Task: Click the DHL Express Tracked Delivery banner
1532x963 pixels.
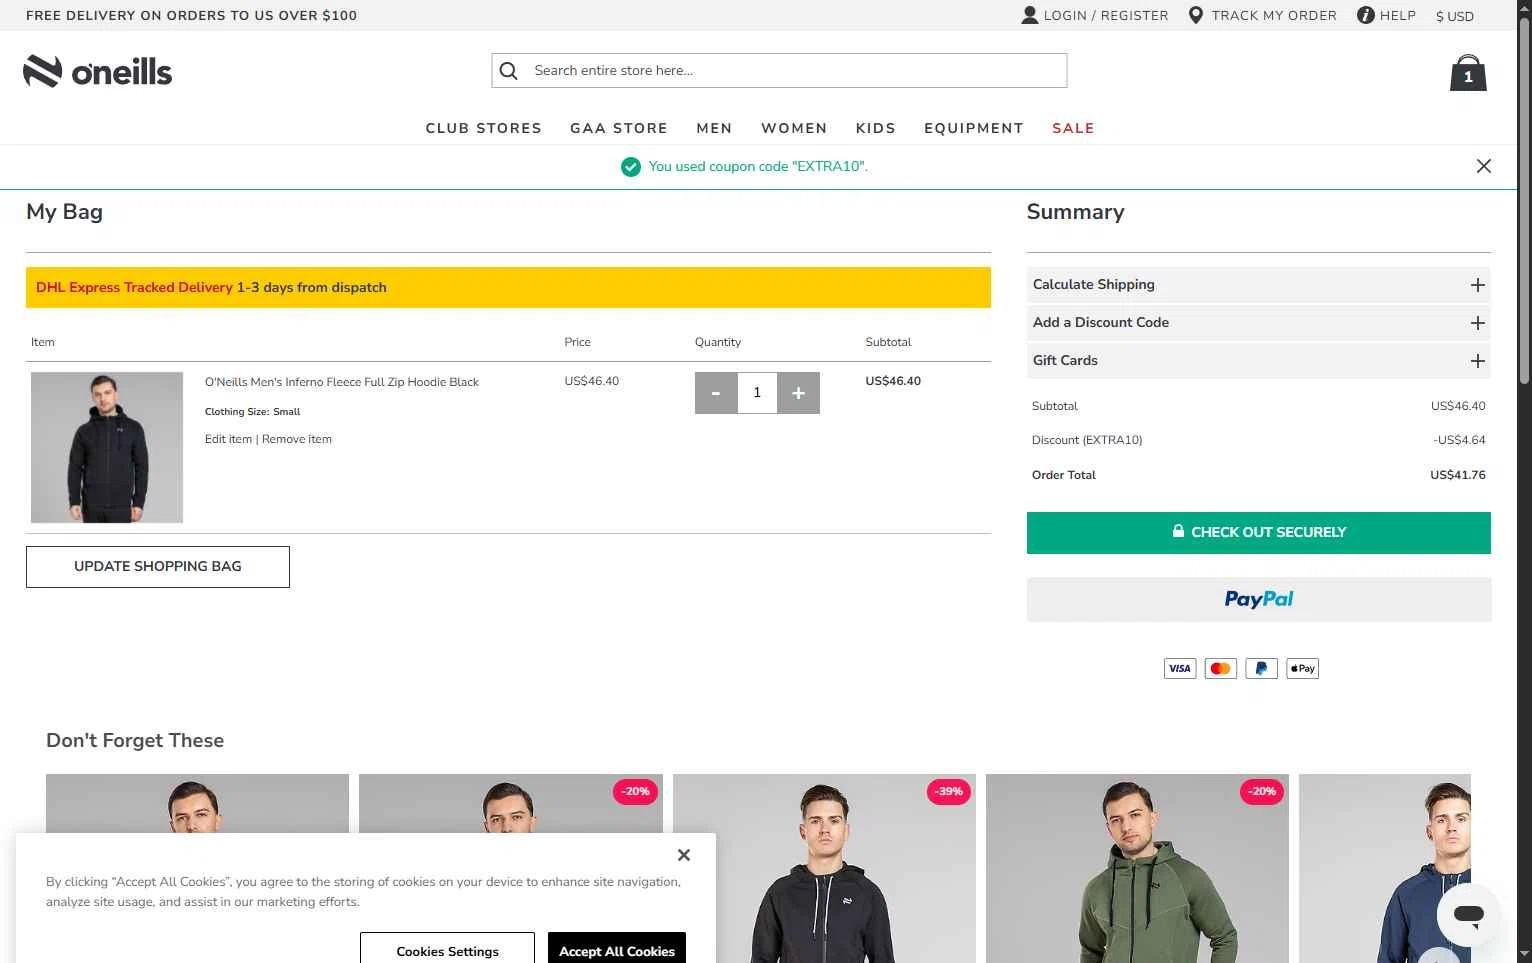Action: pyautogui.click(x=508, y=287)
